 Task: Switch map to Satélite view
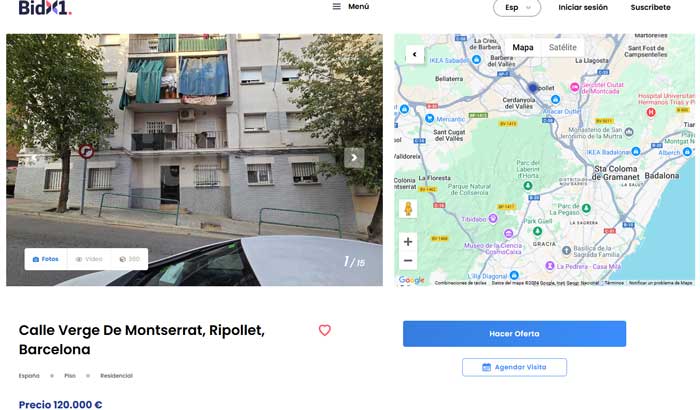pyautogui.click(x=562, y=47)
